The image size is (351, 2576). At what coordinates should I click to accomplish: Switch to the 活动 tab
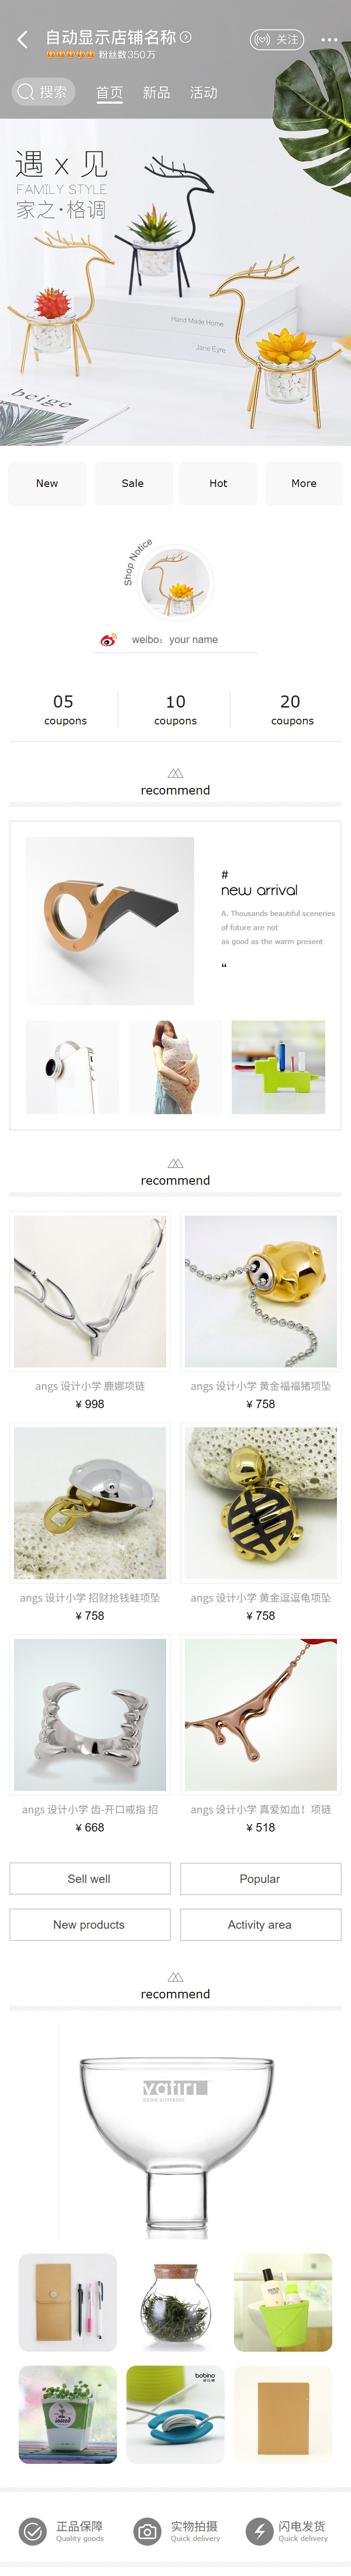point(204,93)
